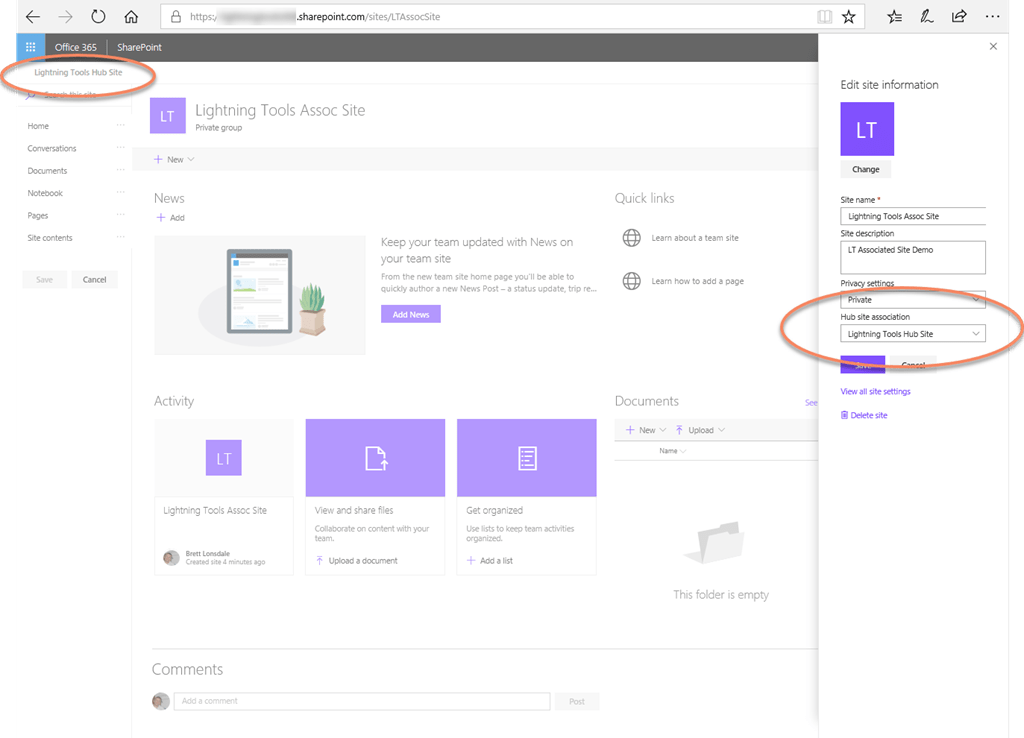The width and height of the screenshot is (1024, 738).
Task: Open the browser share icon
Action: [x=959, y=16]
